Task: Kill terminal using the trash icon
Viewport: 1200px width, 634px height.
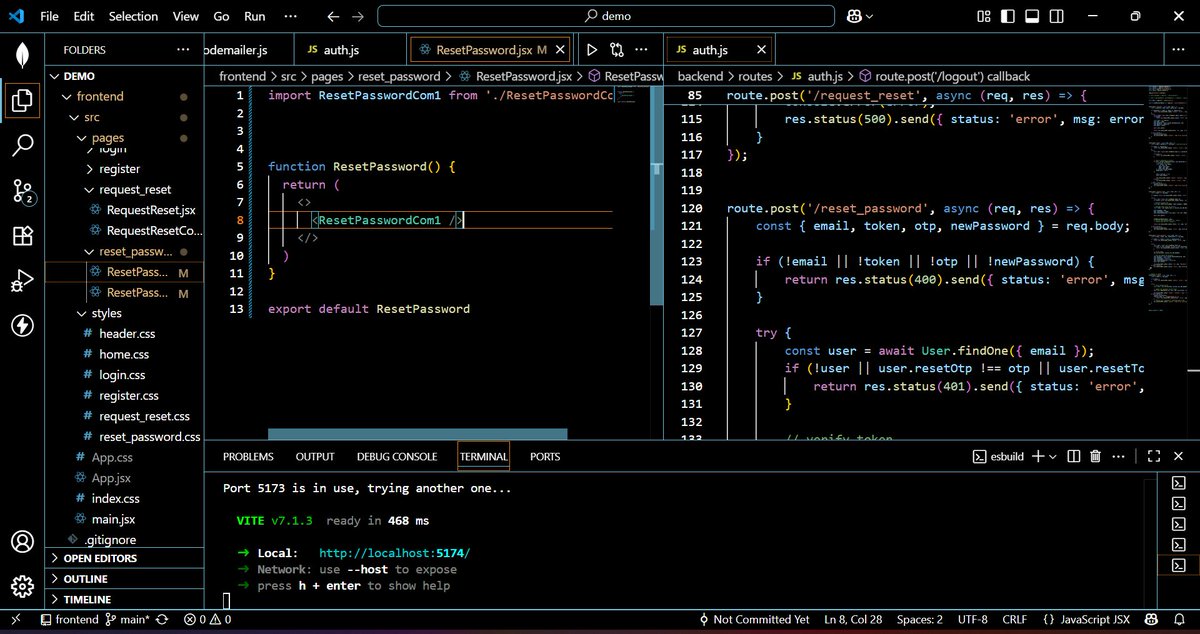Action: (x=1095, y=456)
